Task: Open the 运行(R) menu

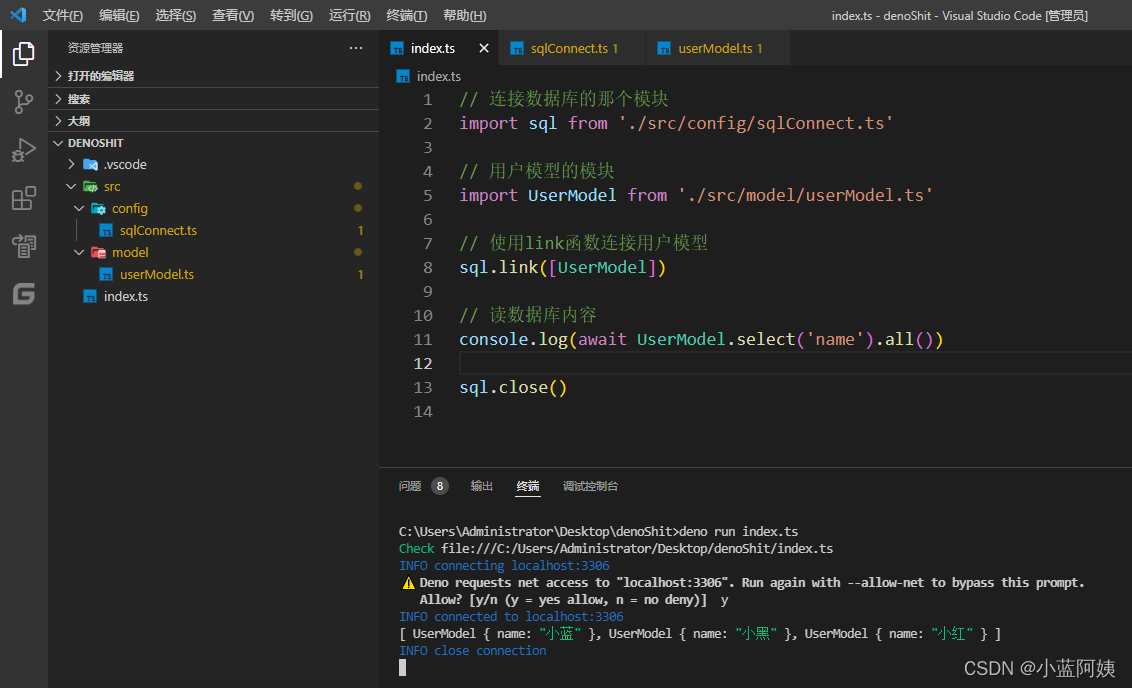Action: (x=349, y=15)
